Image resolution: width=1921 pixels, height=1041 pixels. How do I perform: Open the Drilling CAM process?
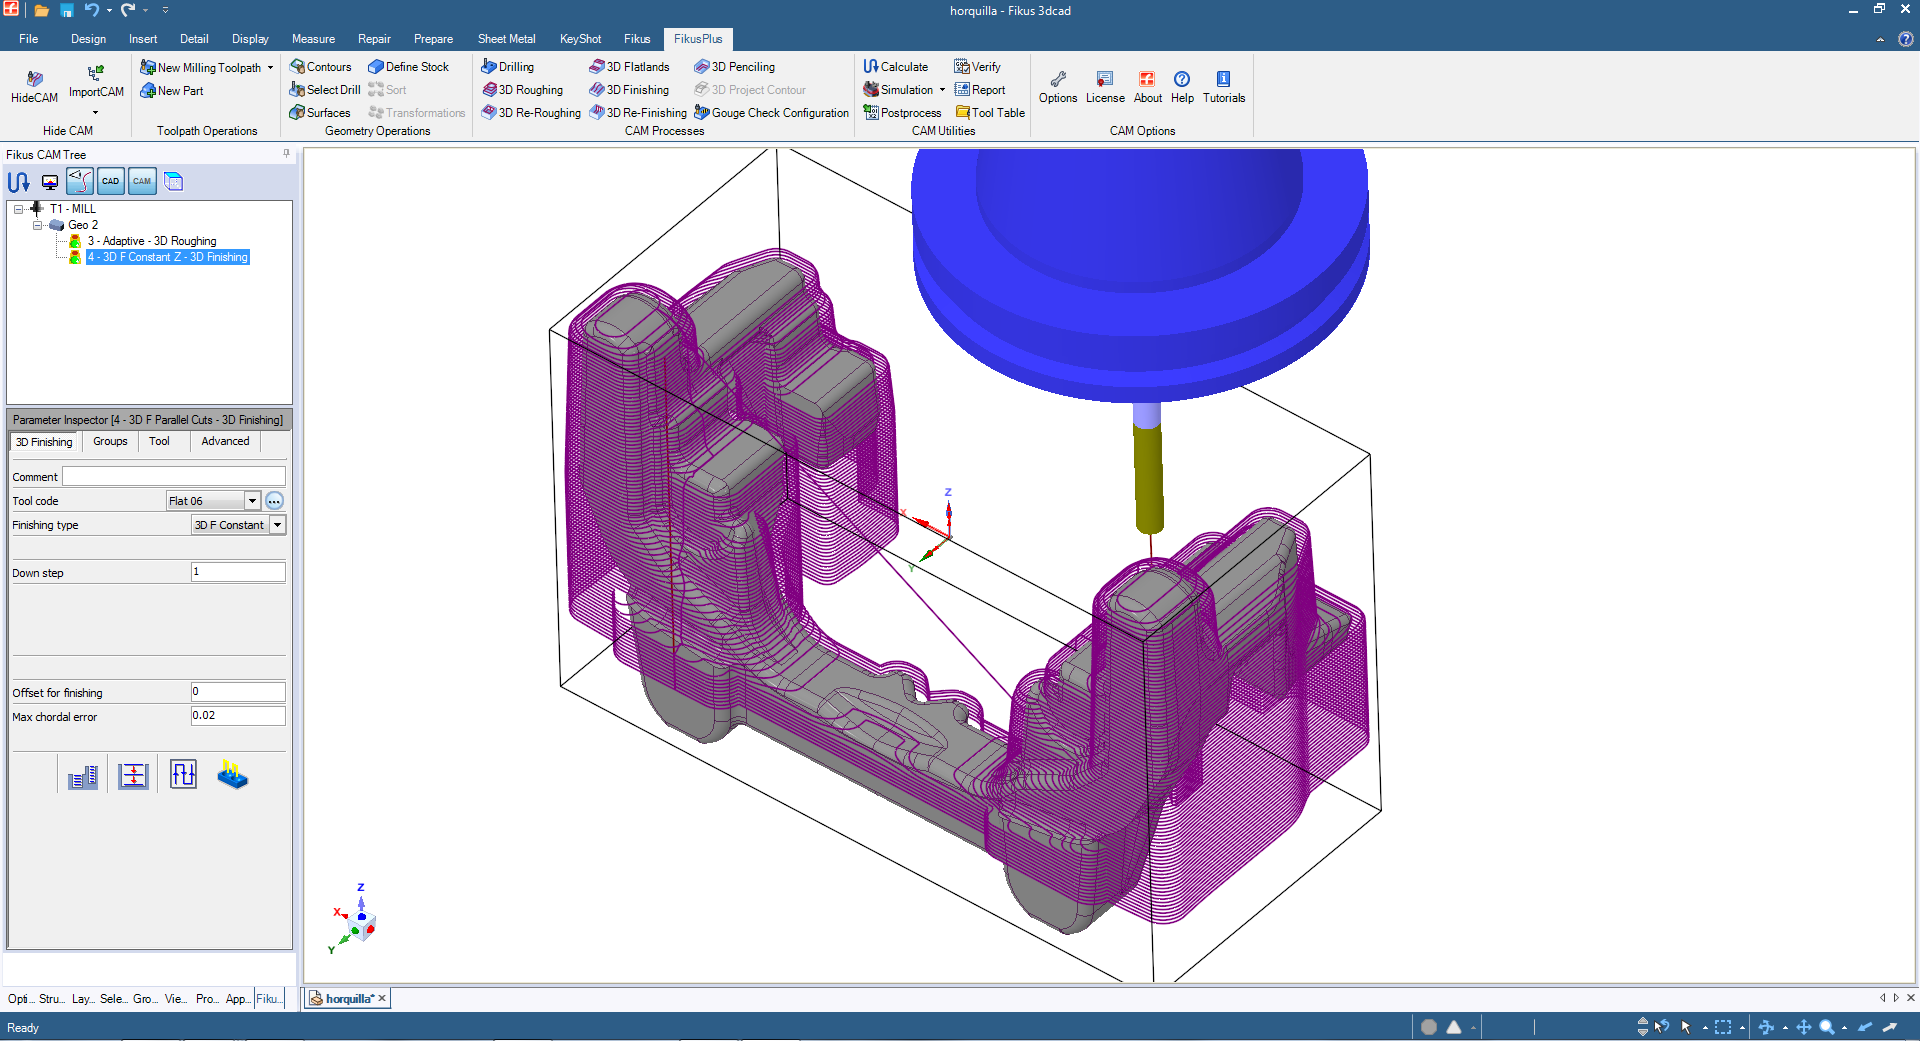[x=508, y=66]
